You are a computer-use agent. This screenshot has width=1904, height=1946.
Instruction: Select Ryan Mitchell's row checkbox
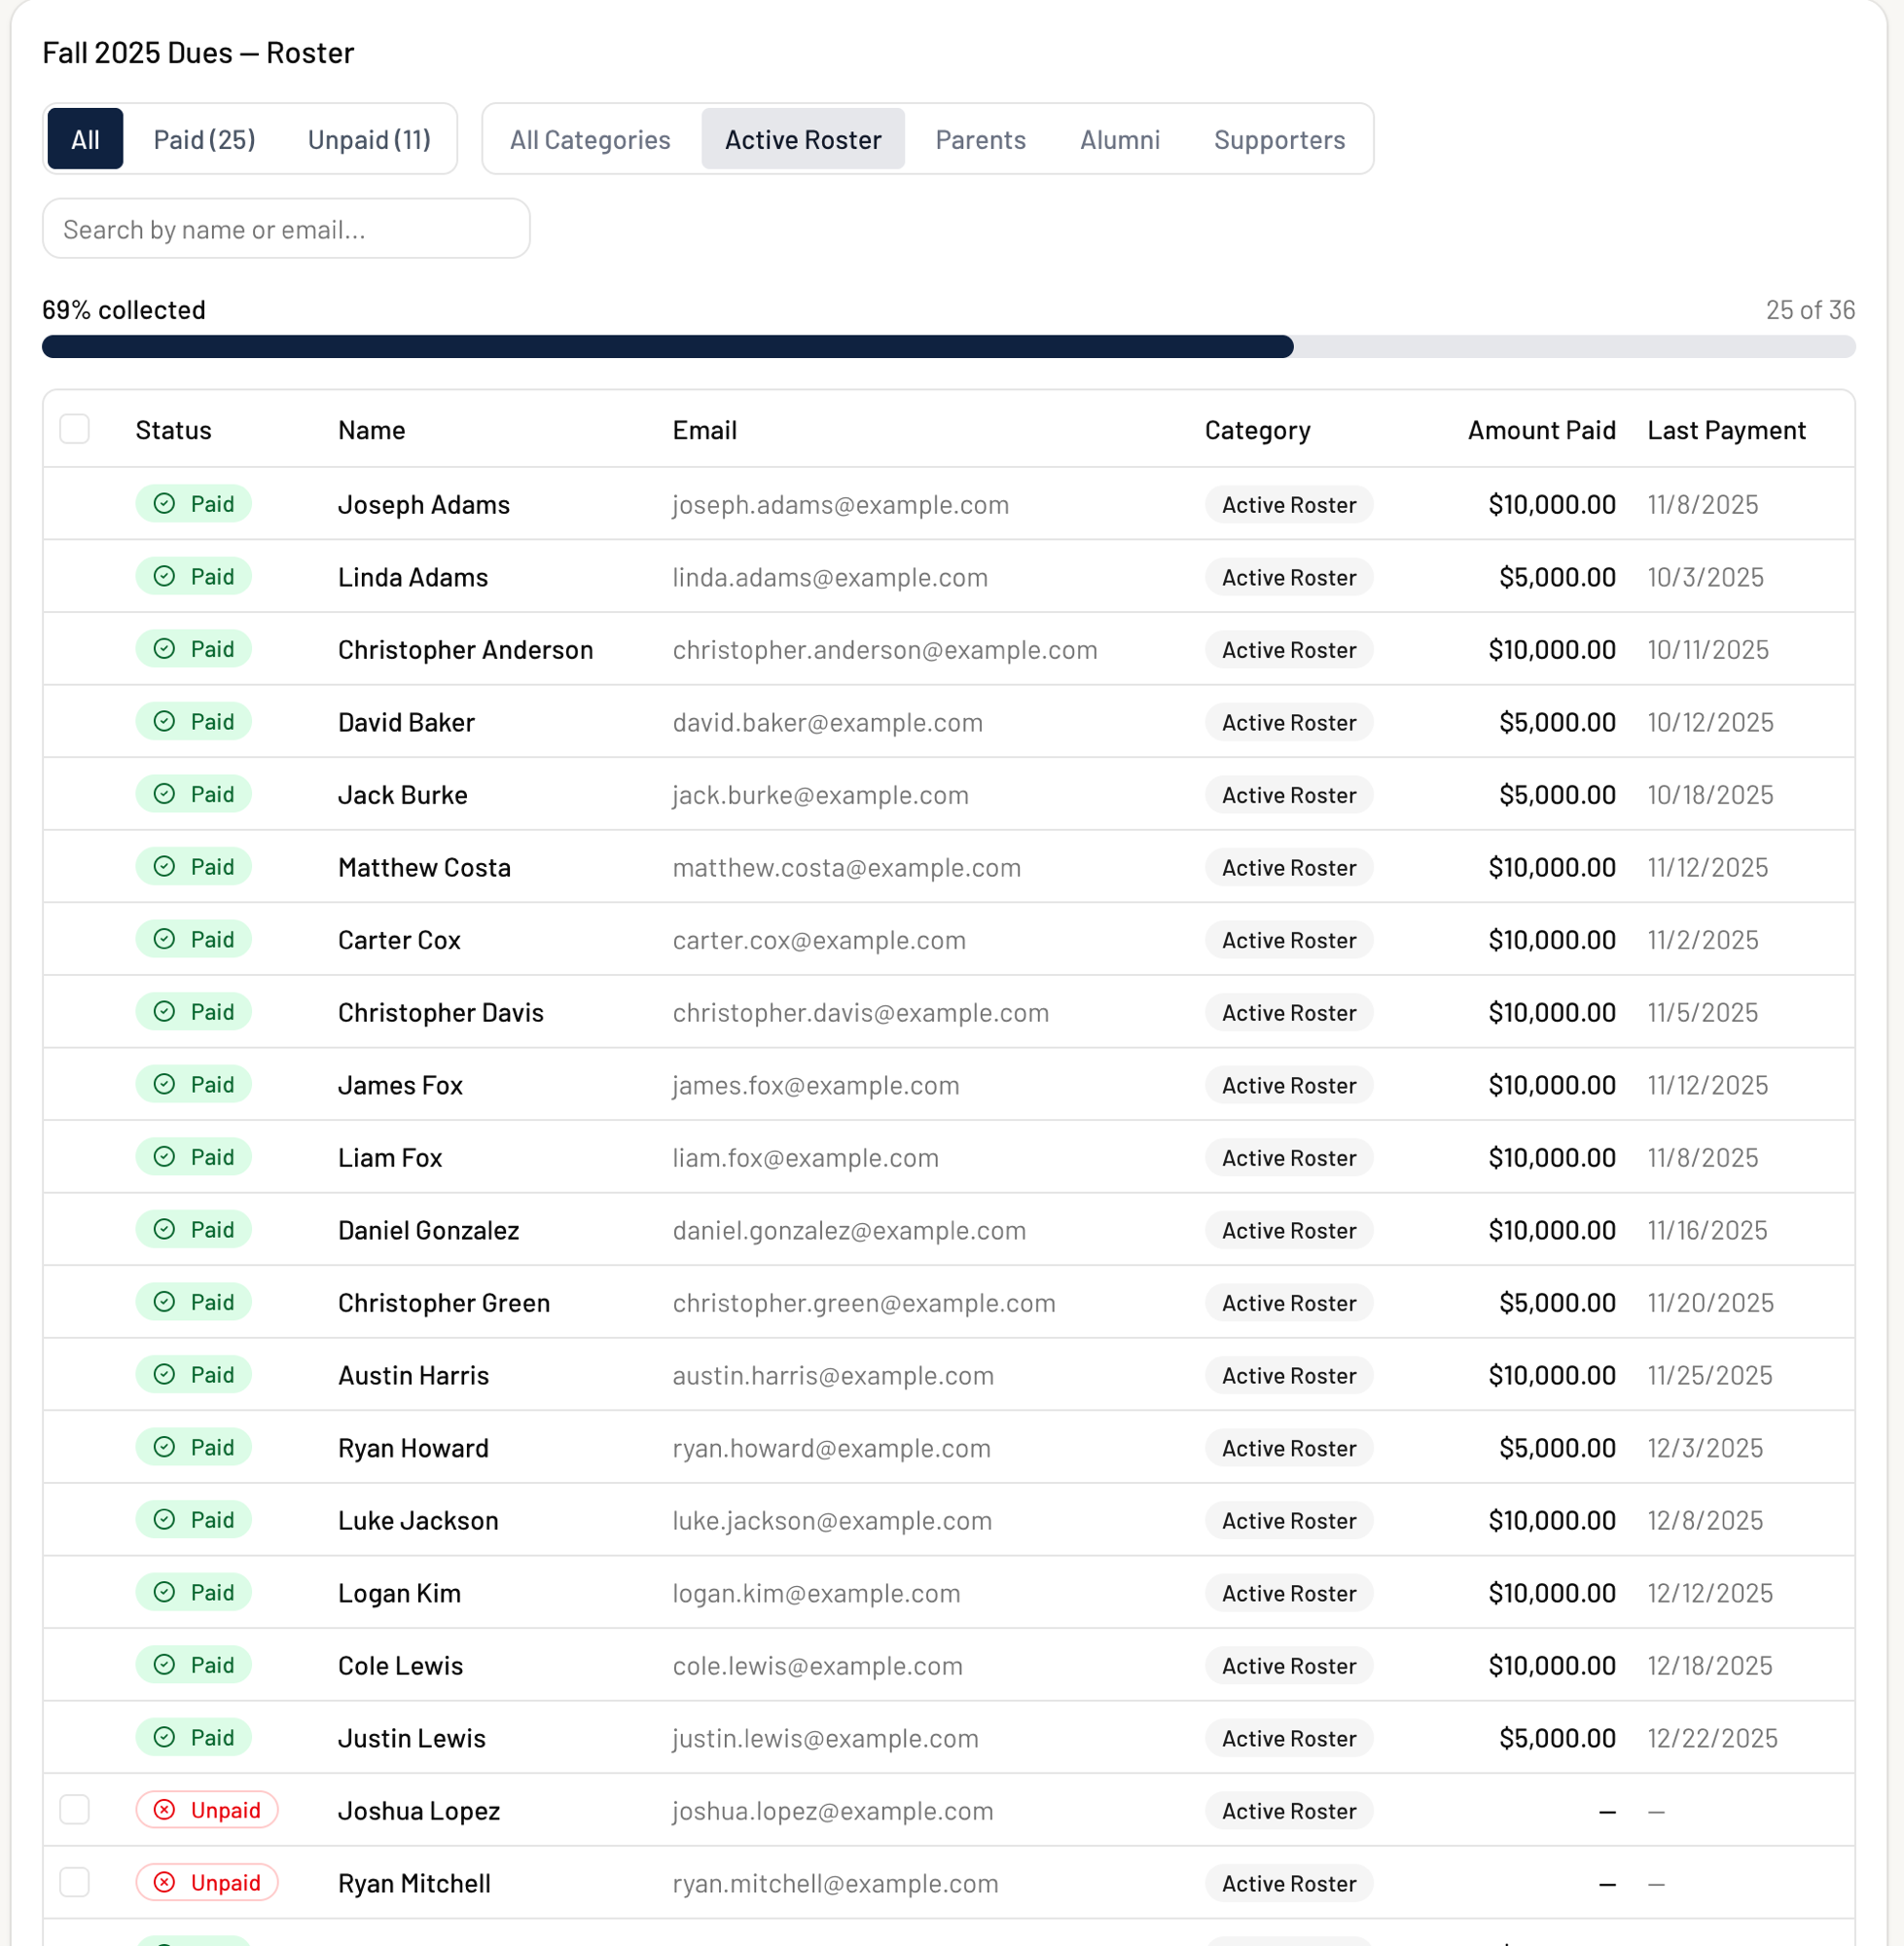click(75, 1883)
